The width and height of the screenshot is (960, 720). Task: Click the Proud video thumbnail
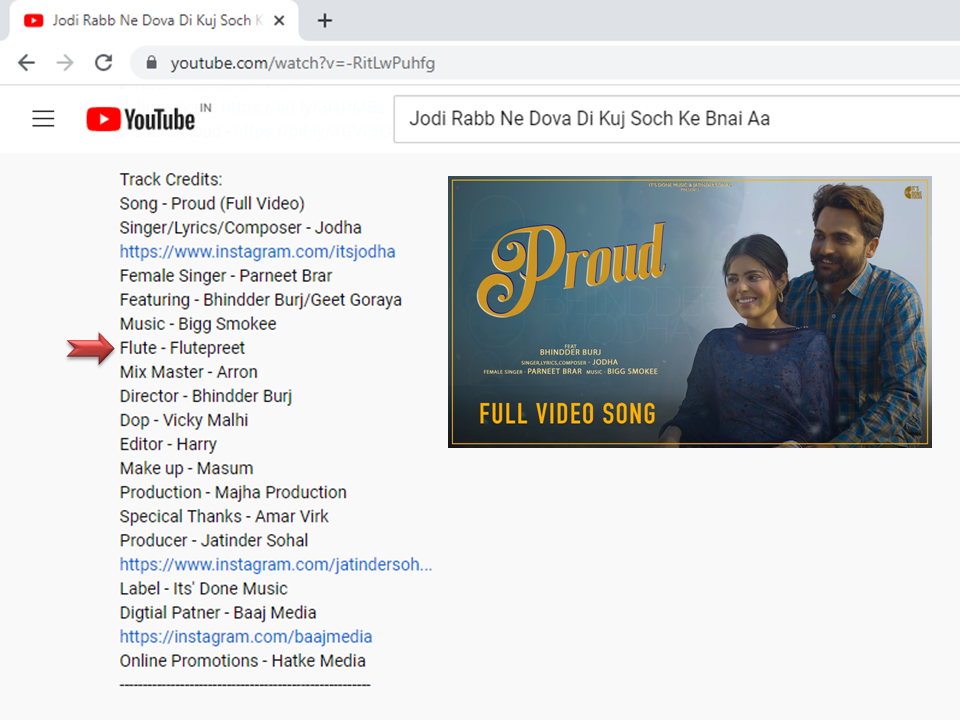pos(689,312)
